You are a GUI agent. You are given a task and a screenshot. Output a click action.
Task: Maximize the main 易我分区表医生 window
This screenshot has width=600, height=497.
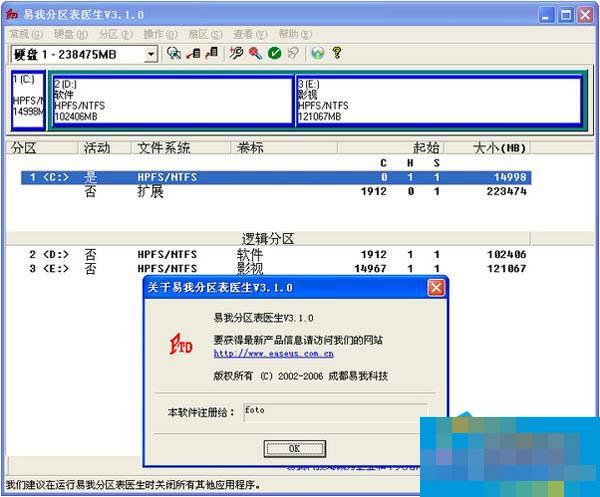566,15
